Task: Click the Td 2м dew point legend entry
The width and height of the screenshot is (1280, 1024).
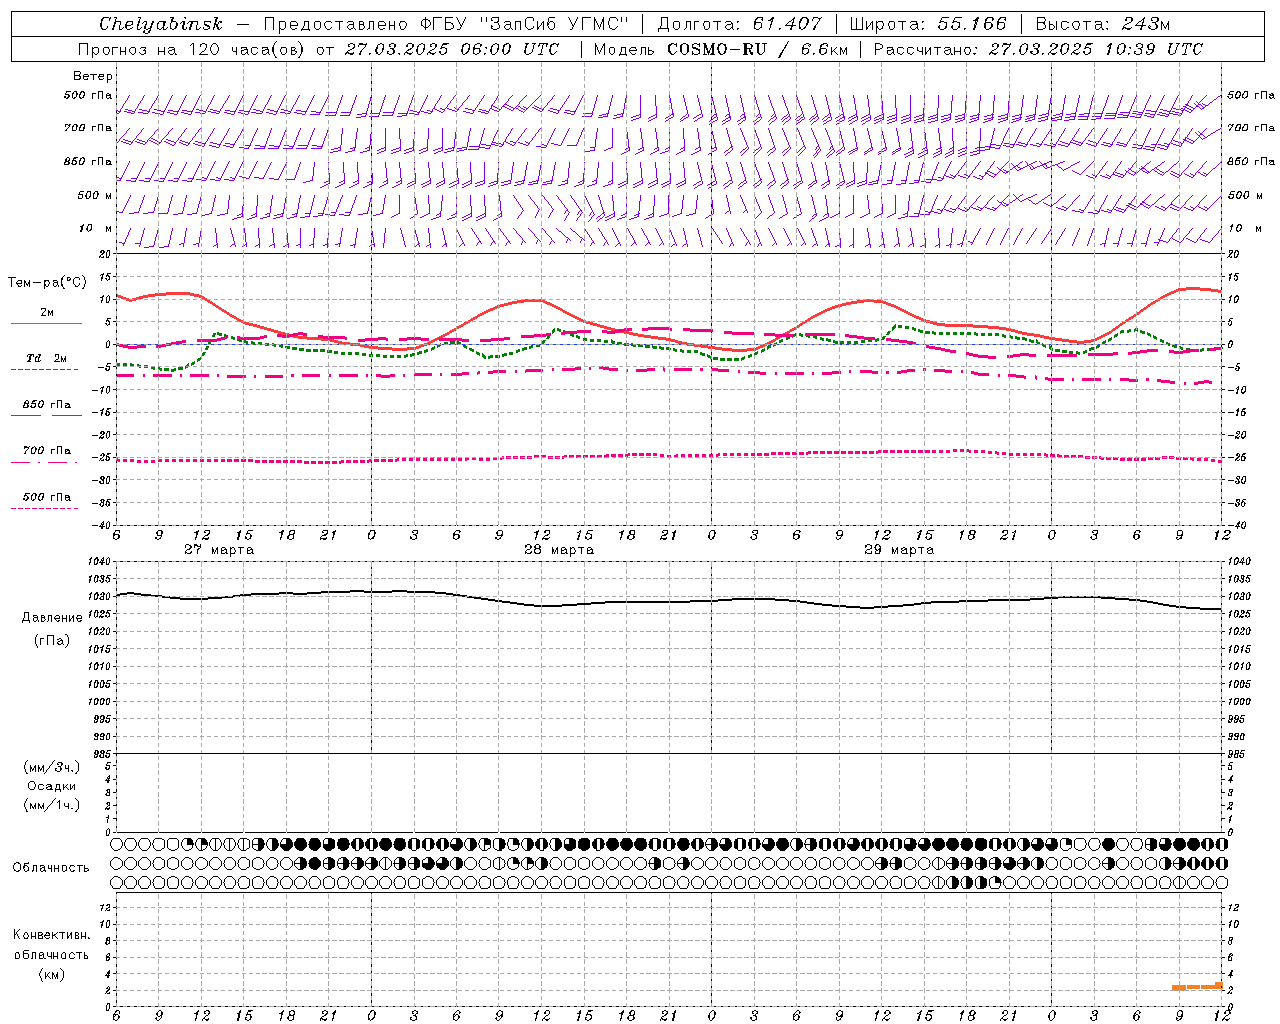Action: pyautogui.click(x=47, y=358)
